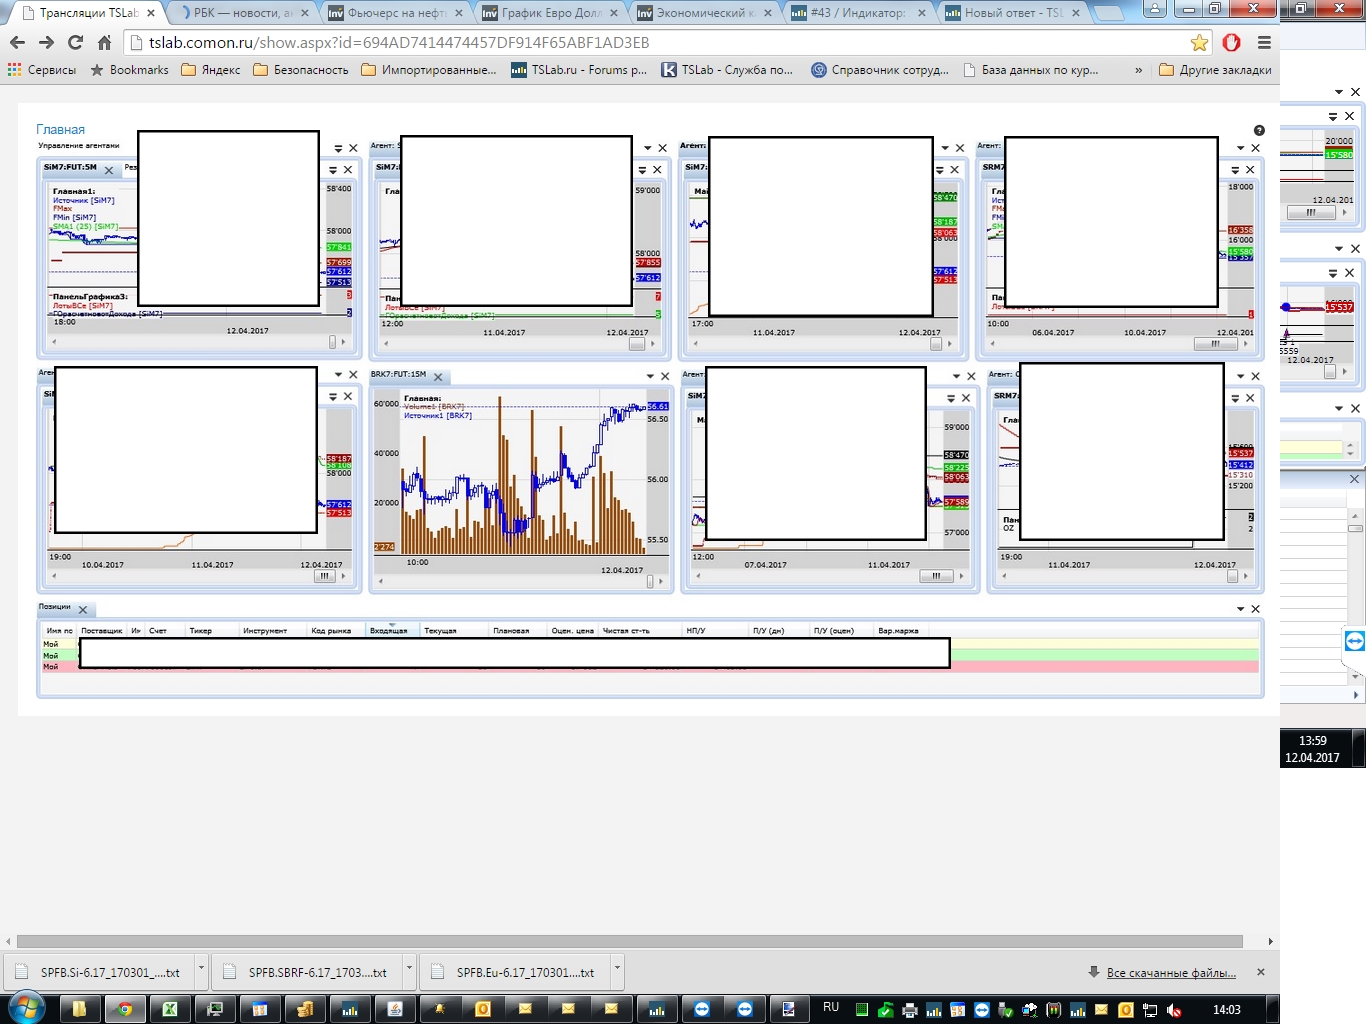The image size is (1366, 1024).
Task: Open Excel from the Windows taskbar
Action: point(170,1009)
